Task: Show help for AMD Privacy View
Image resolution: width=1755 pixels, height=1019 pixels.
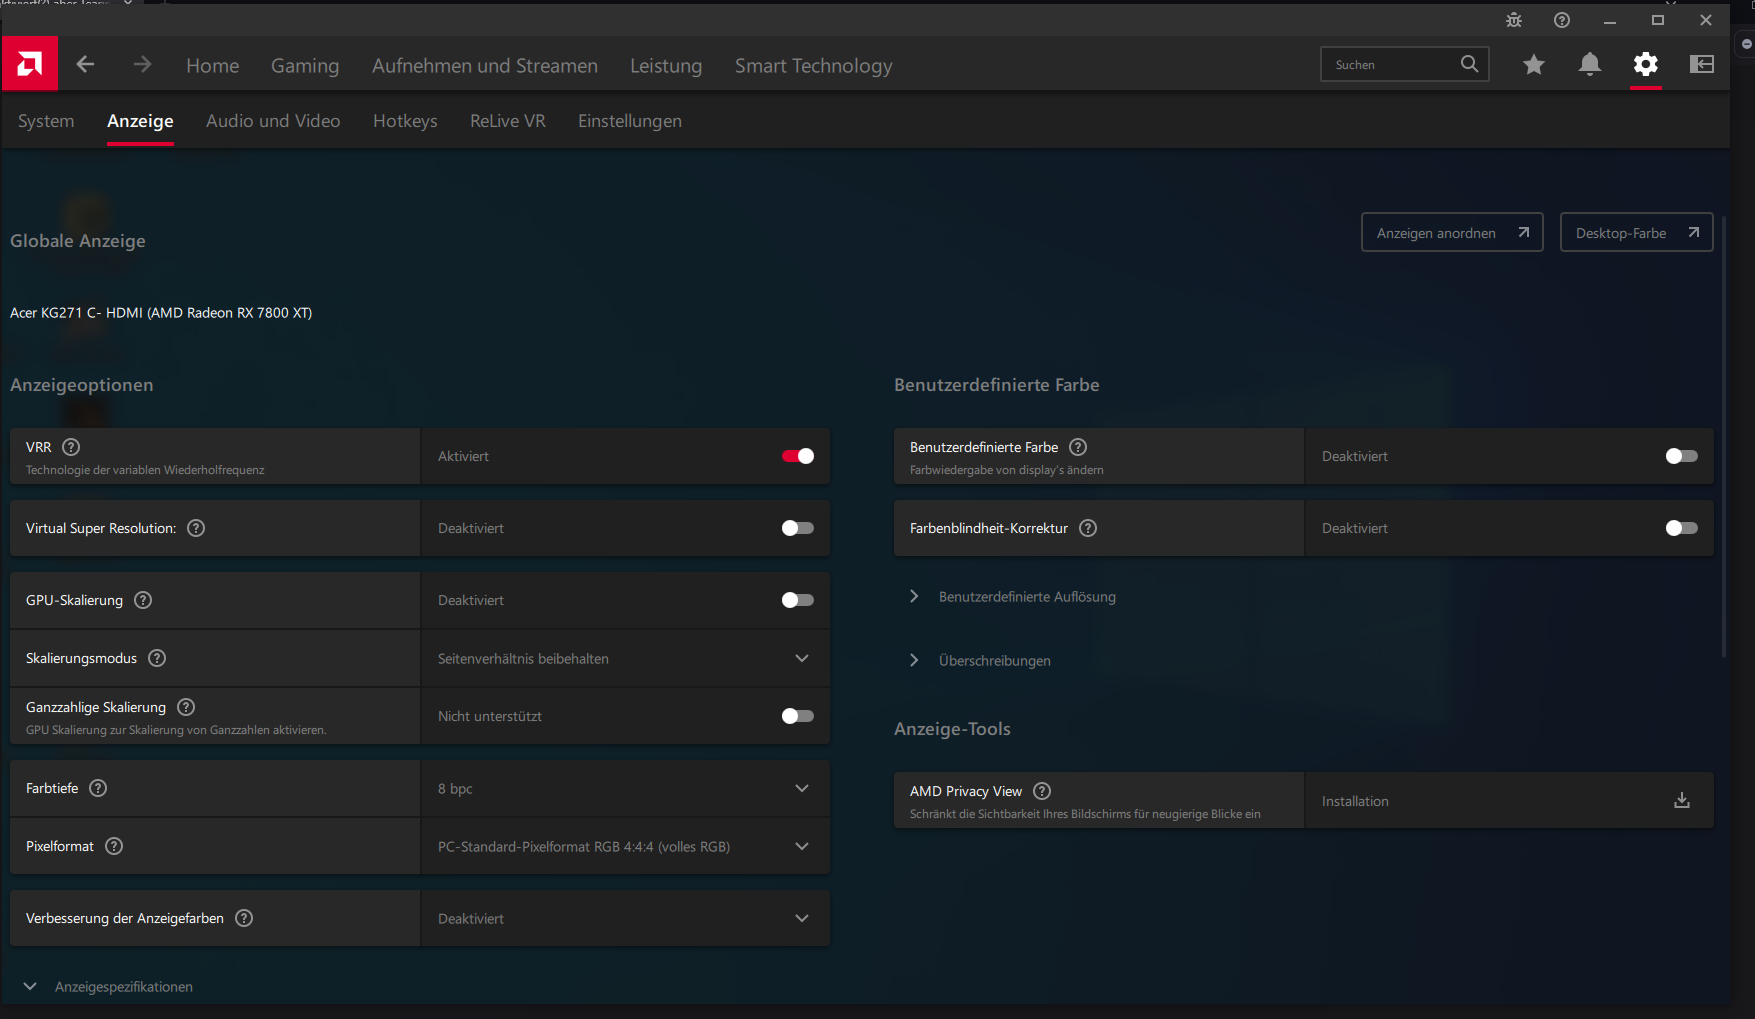Action: pyautogui.click(x=1042, y=791)
